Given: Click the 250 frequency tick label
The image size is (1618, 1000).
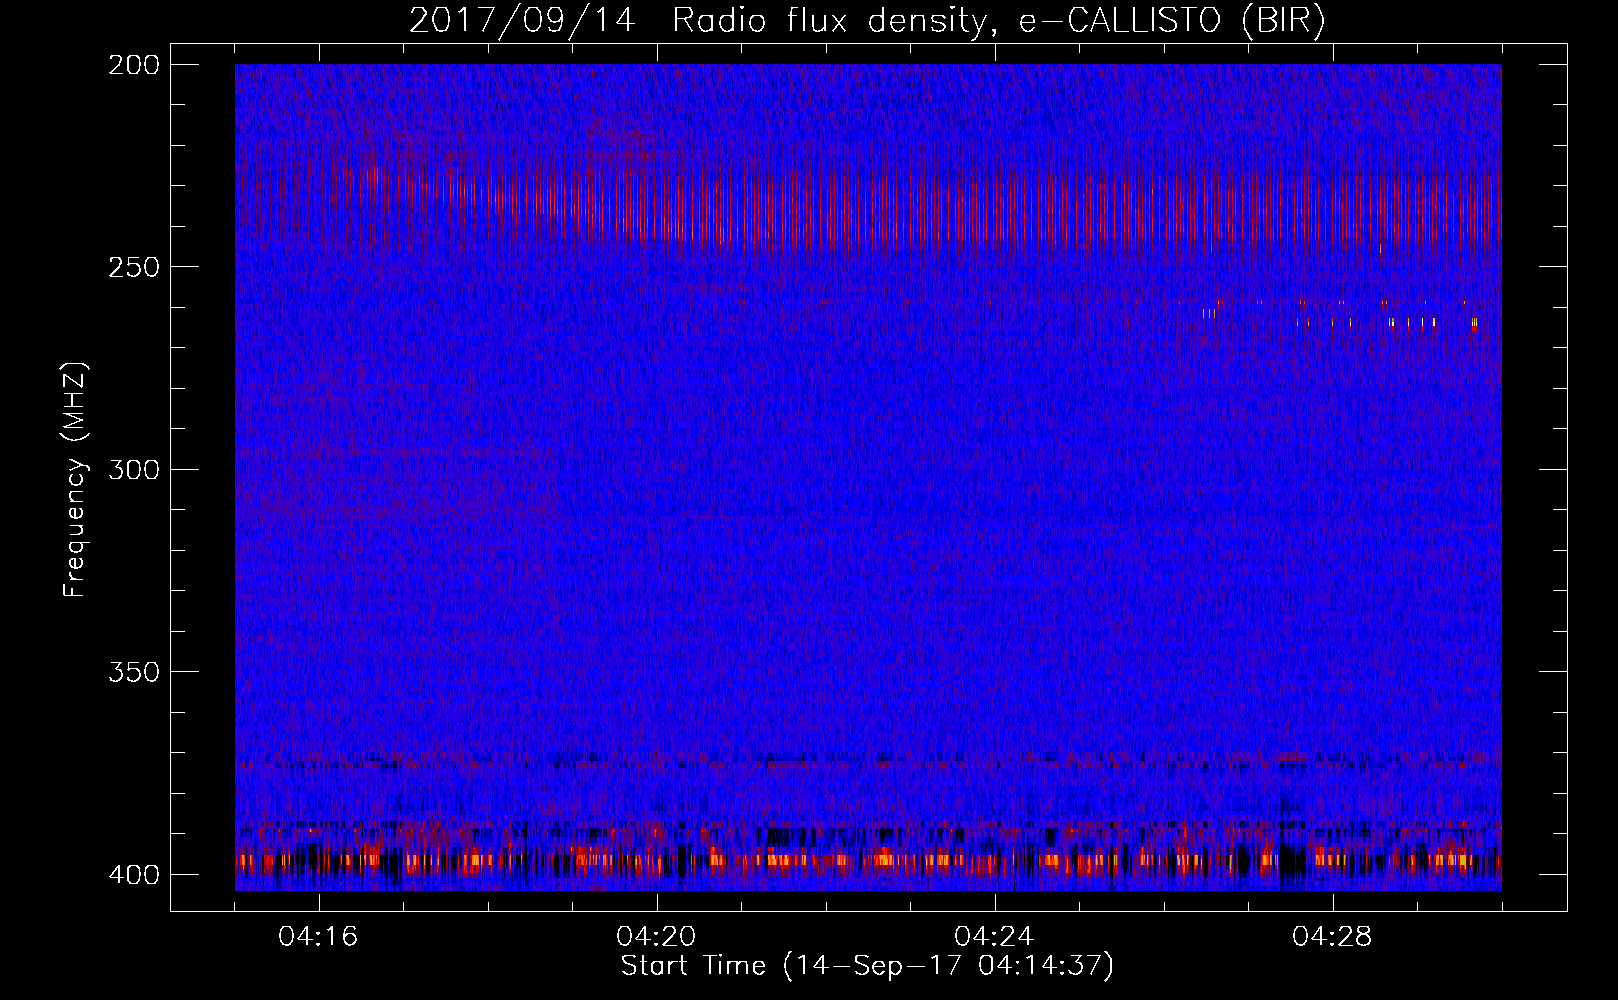Looking at the screenshot, I should (x=134, y=267).
